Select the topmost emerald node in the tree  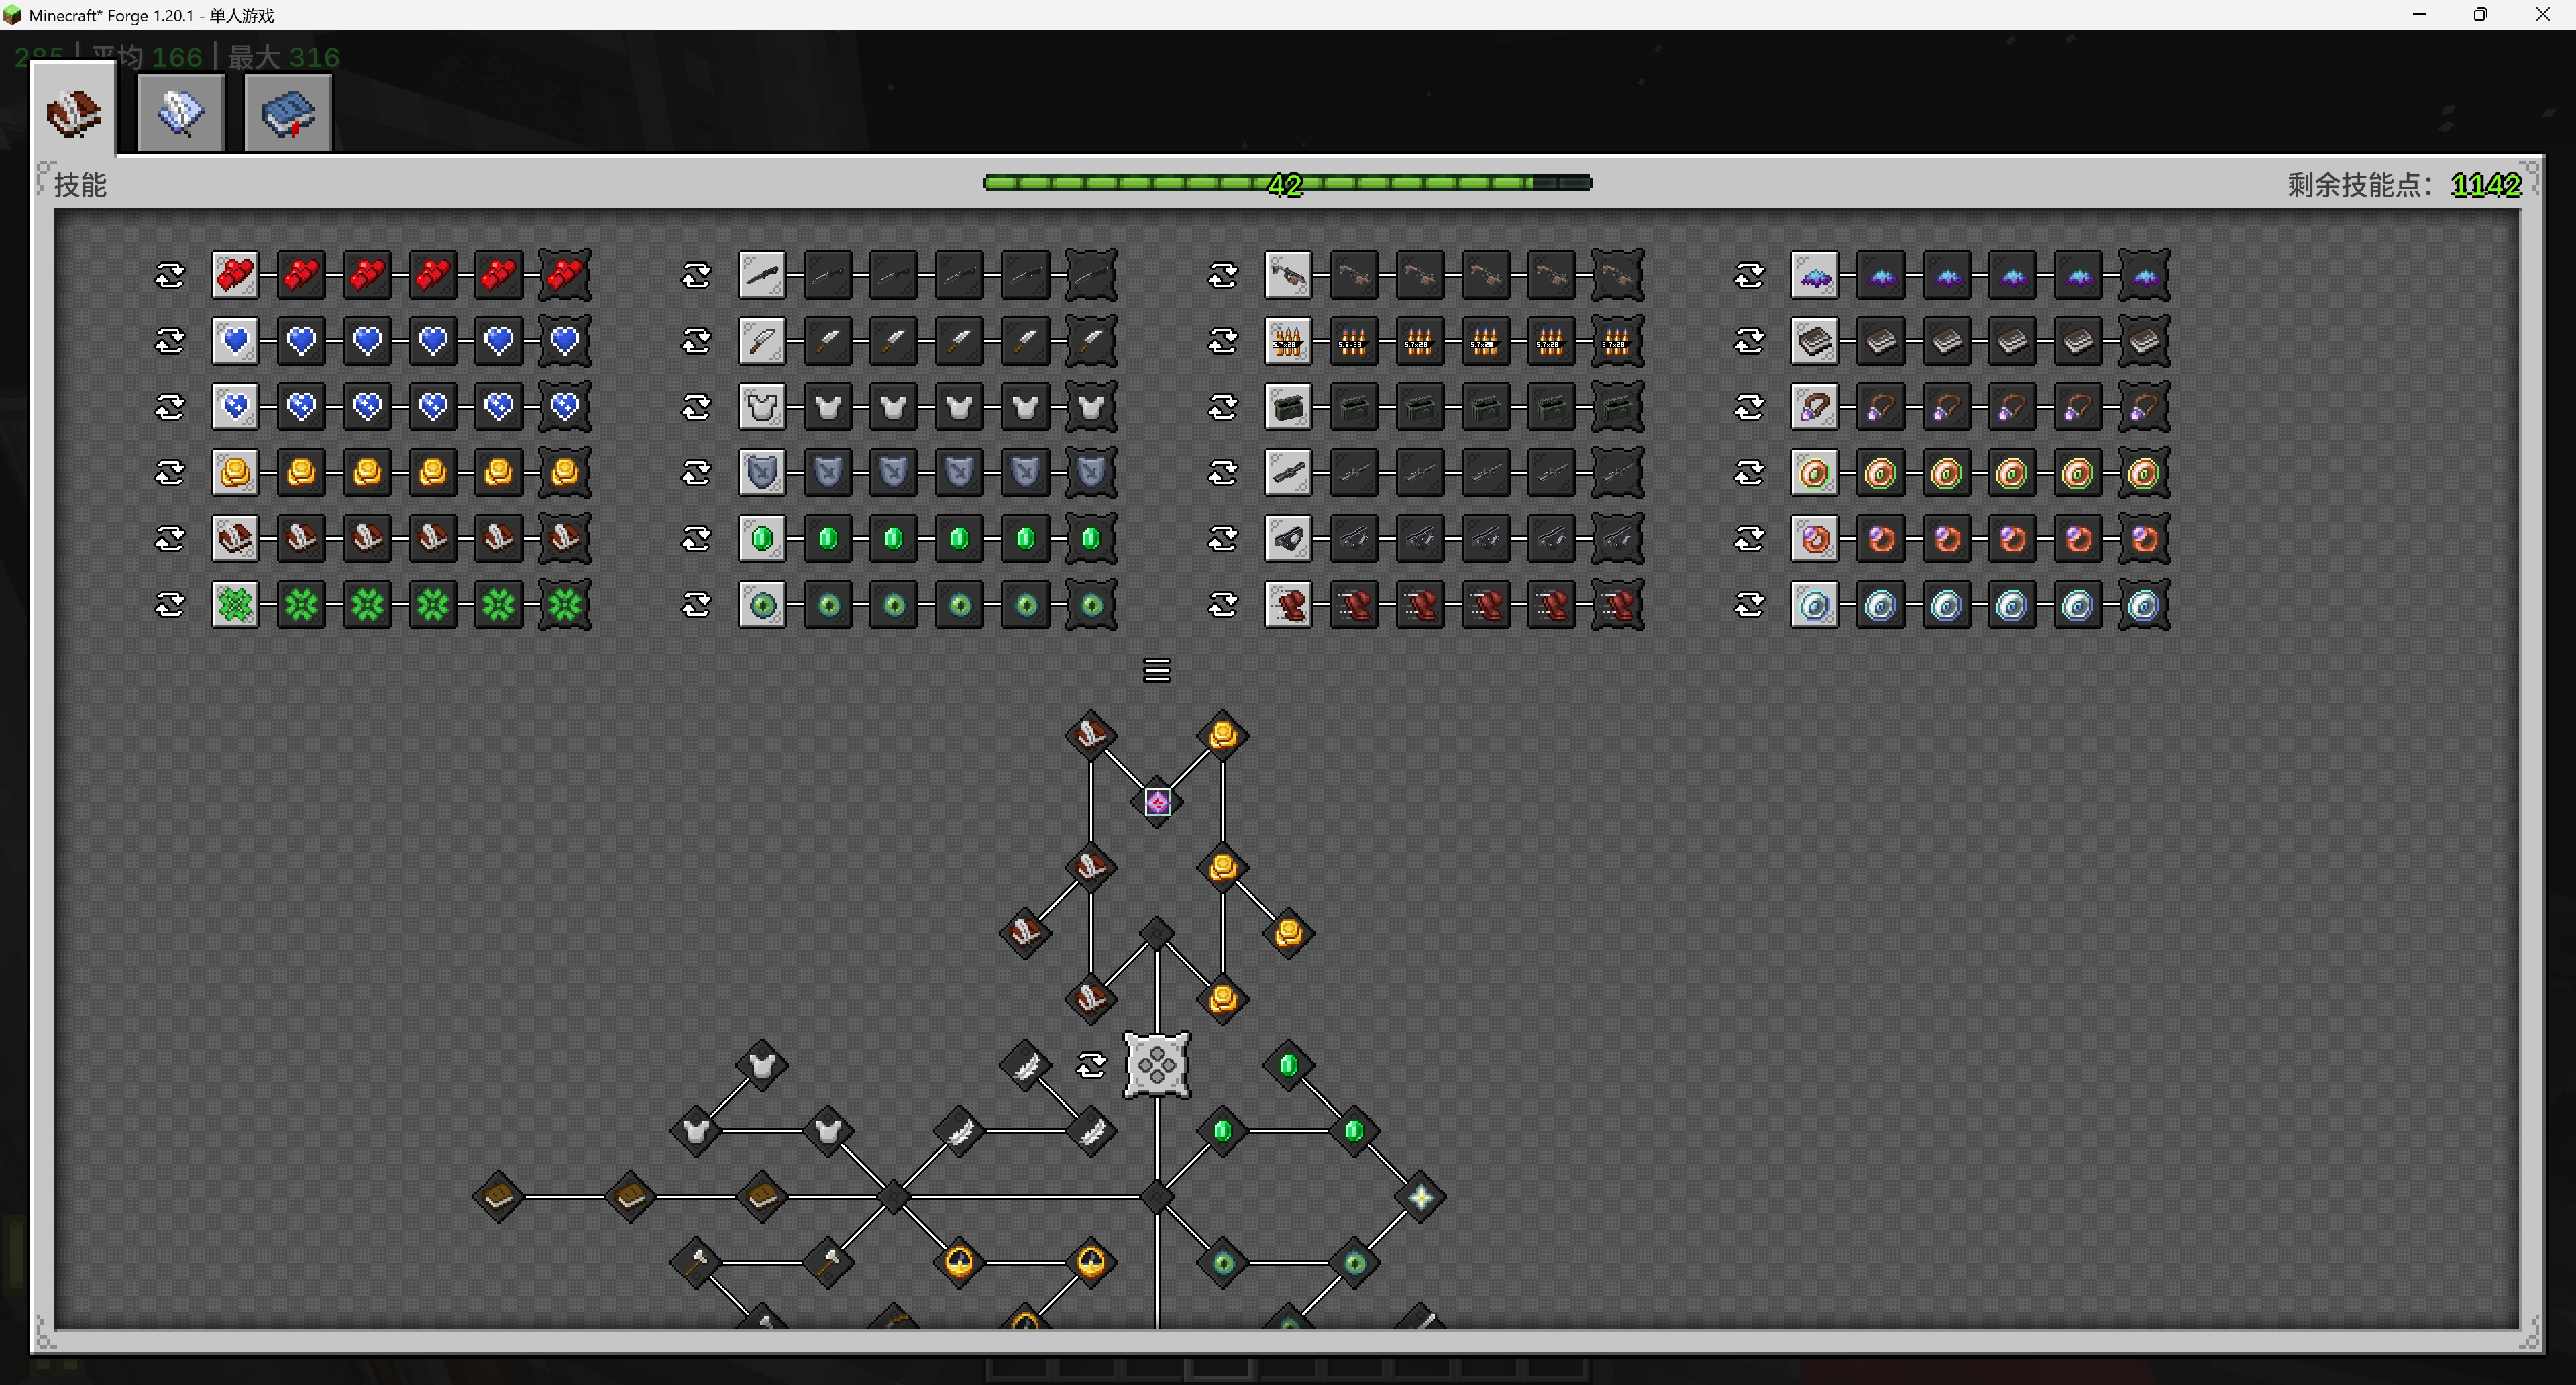click(x=1288, y=1065)
